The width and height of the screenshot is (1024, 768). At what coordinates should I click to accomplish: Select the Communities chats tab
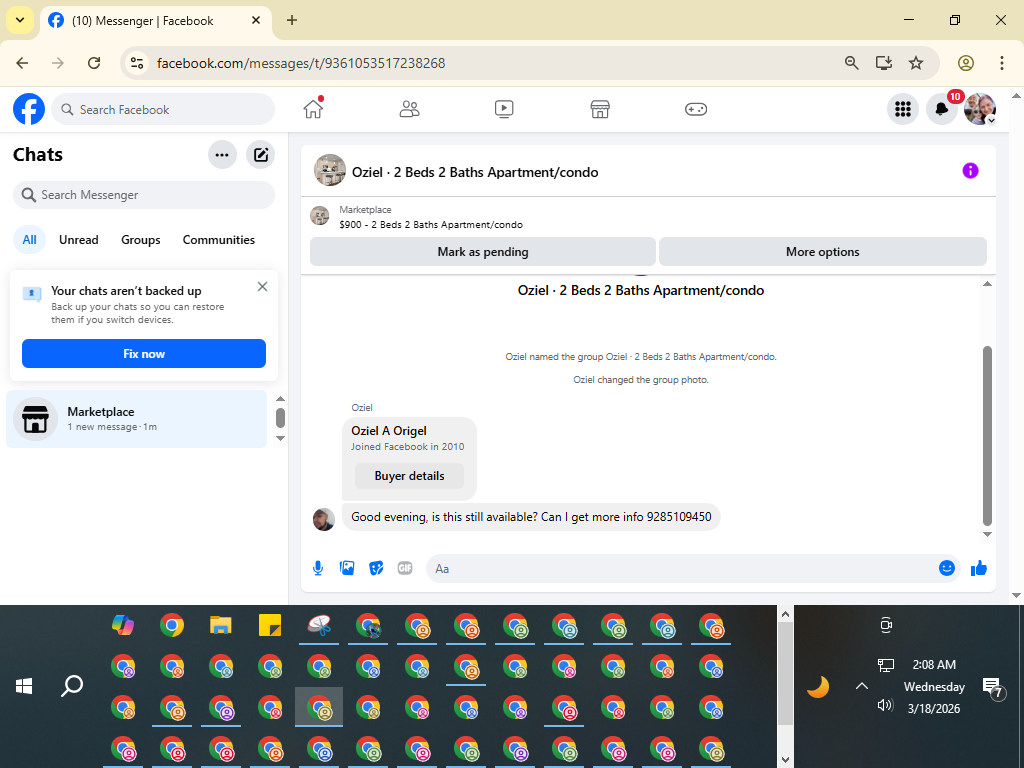[219, 240]
